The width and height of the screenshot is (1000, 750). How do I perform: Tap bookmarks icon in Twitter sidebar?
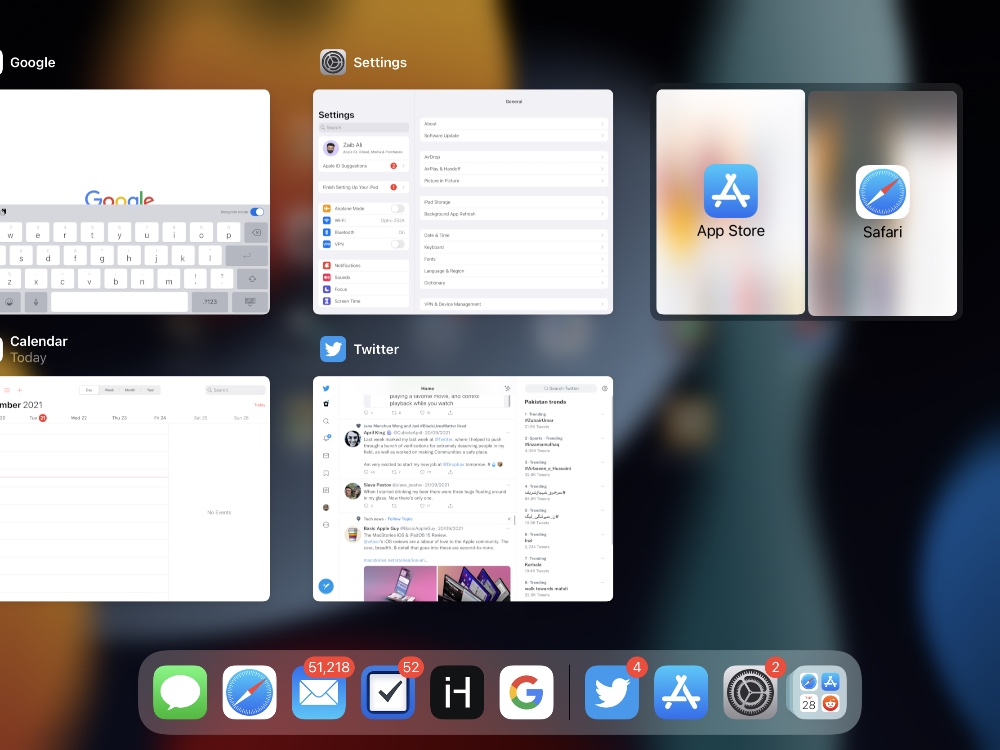coord(326,473)
